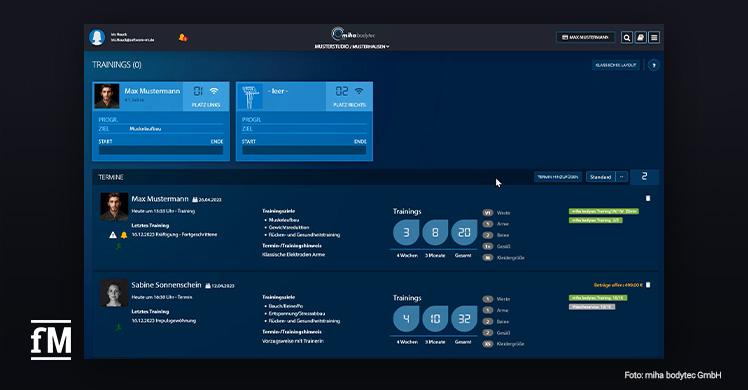Click the 4 Wochen bubble showing 4

[406, 318]
